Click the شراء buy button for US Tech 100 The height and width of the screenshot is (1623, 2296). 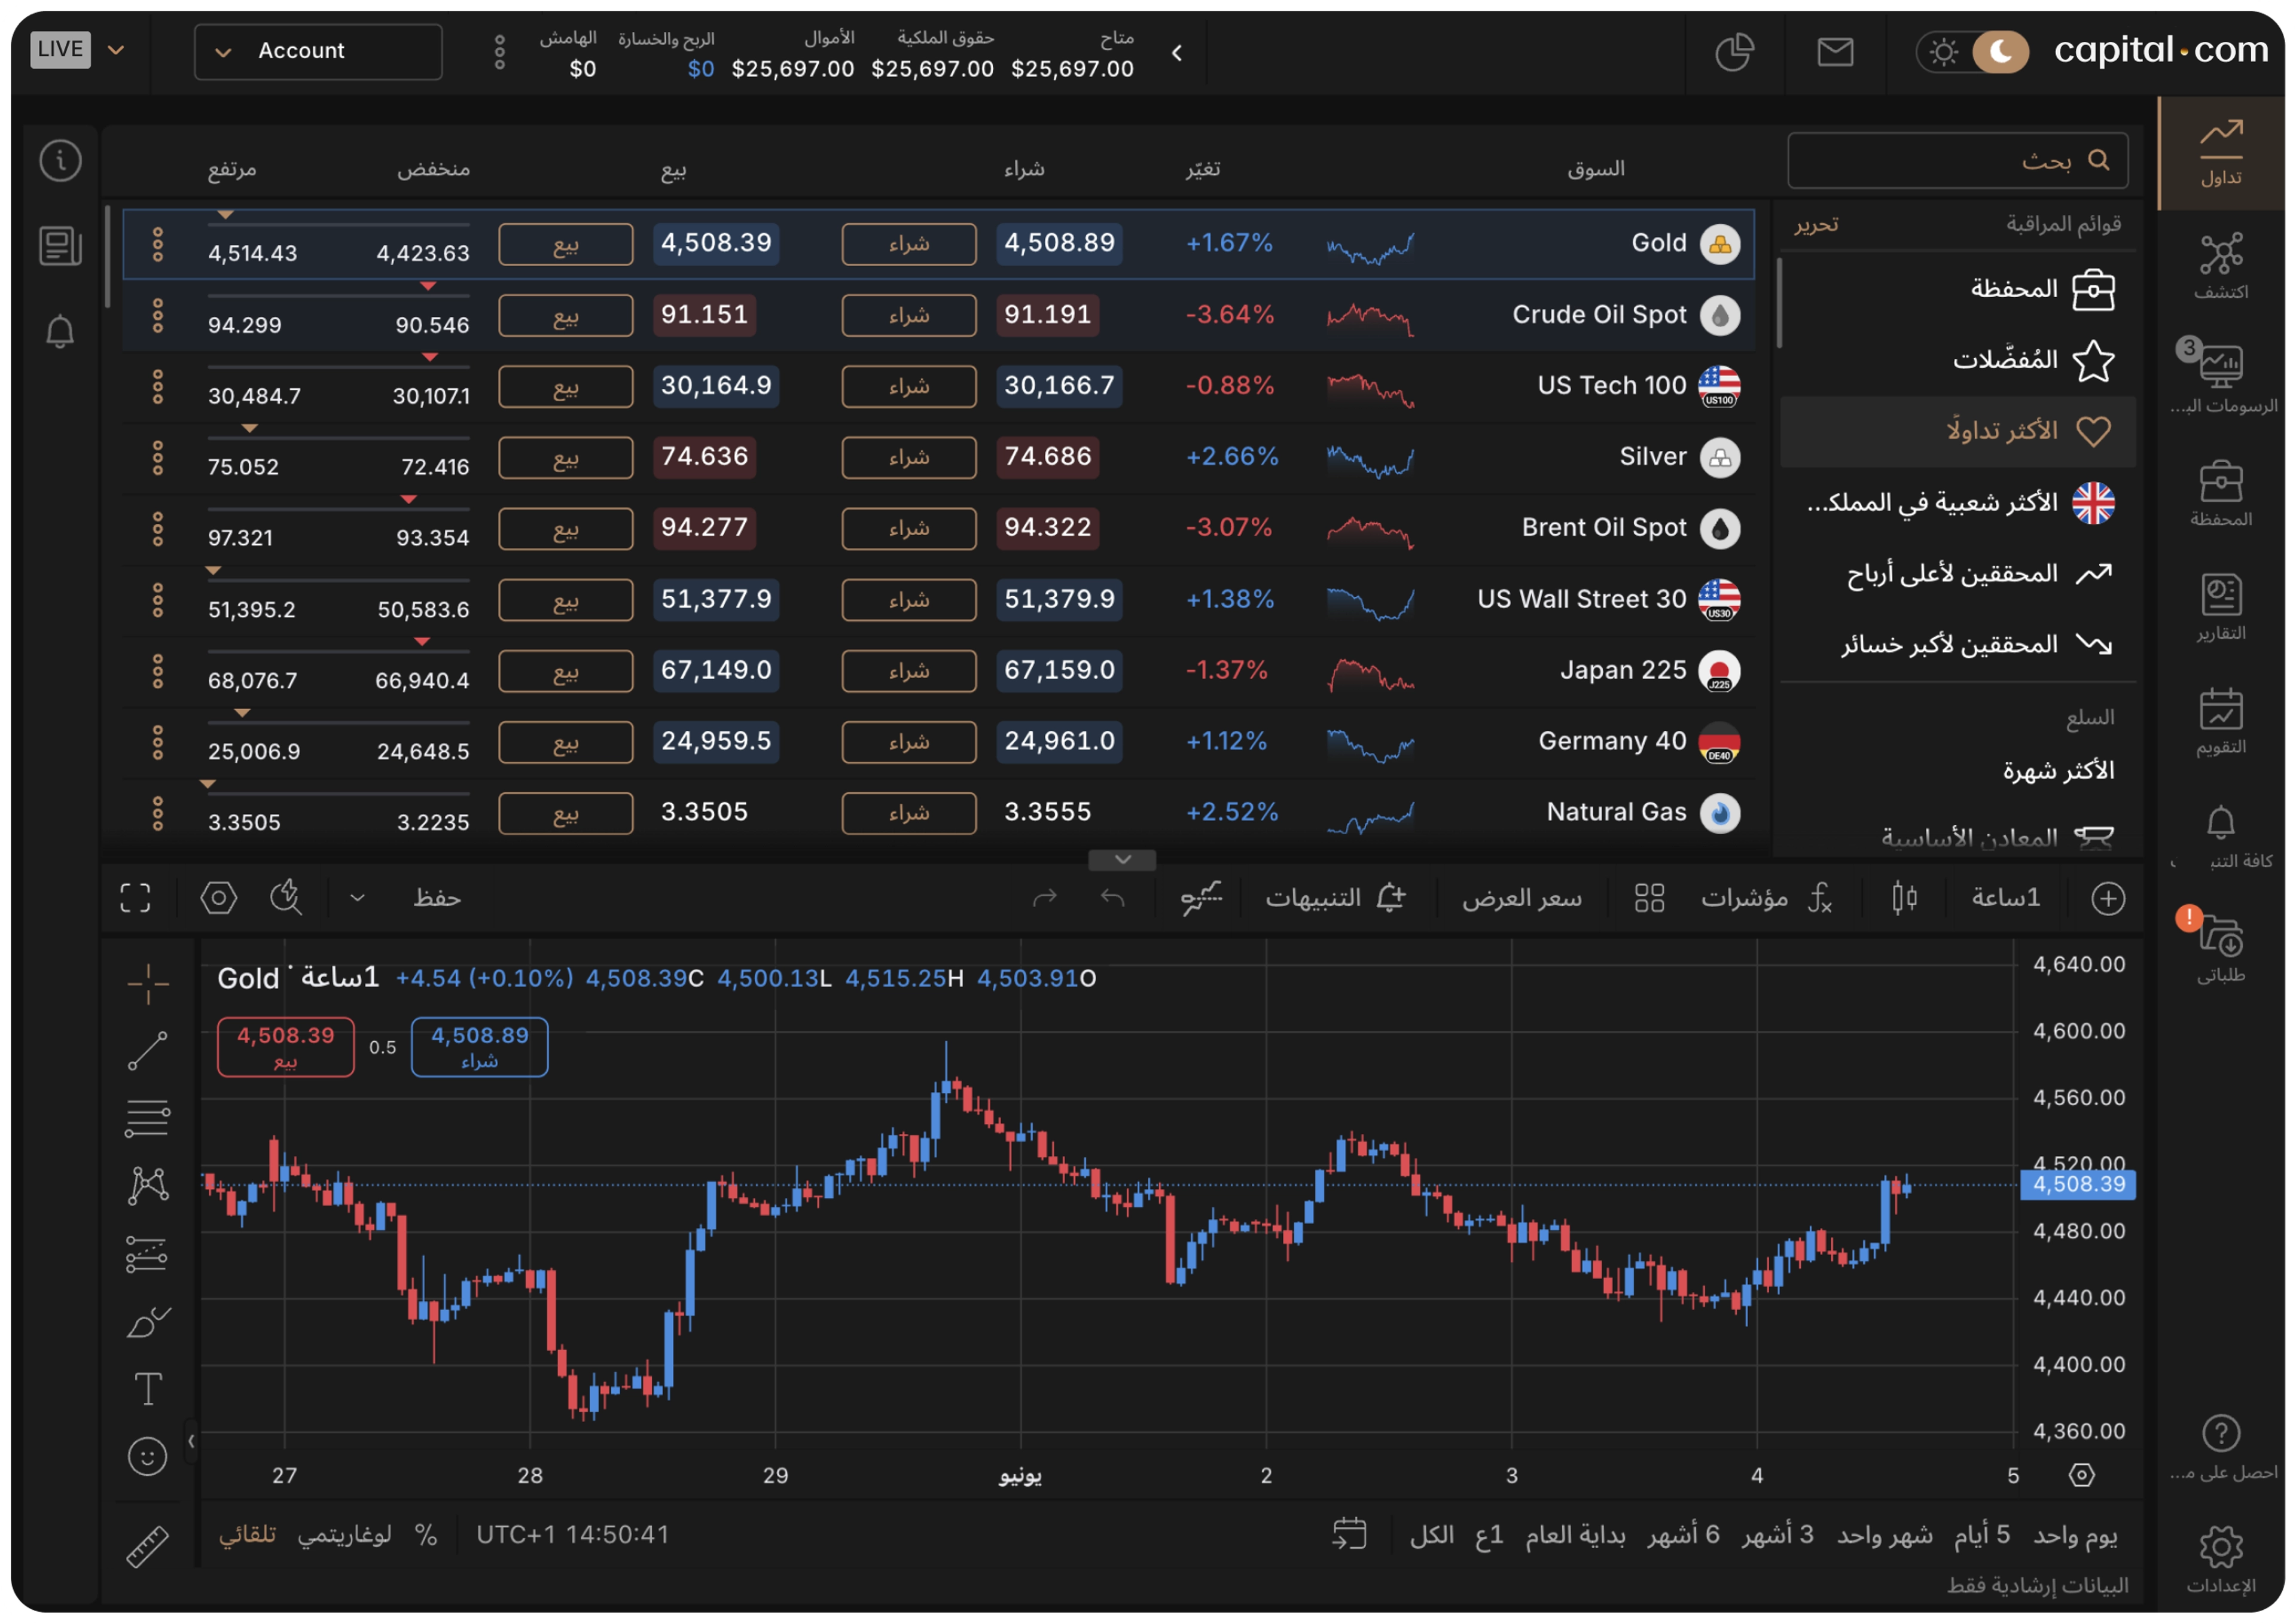tap(909, 386)
